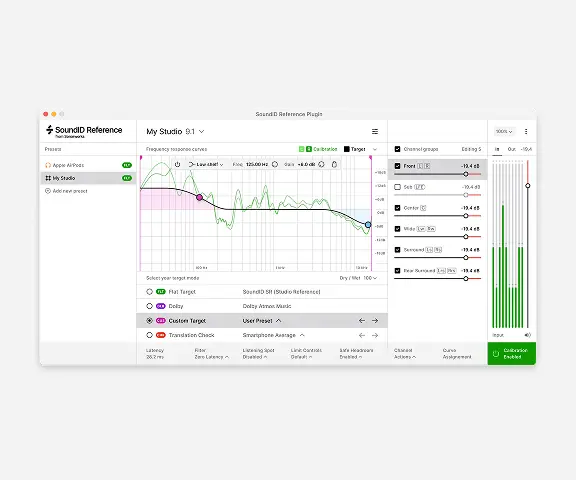Image resolution: width=576 pixels, height=480 pixels.
Task: Open the three-dot options menu
Action: pyautogui.click(x=526, y=131)
